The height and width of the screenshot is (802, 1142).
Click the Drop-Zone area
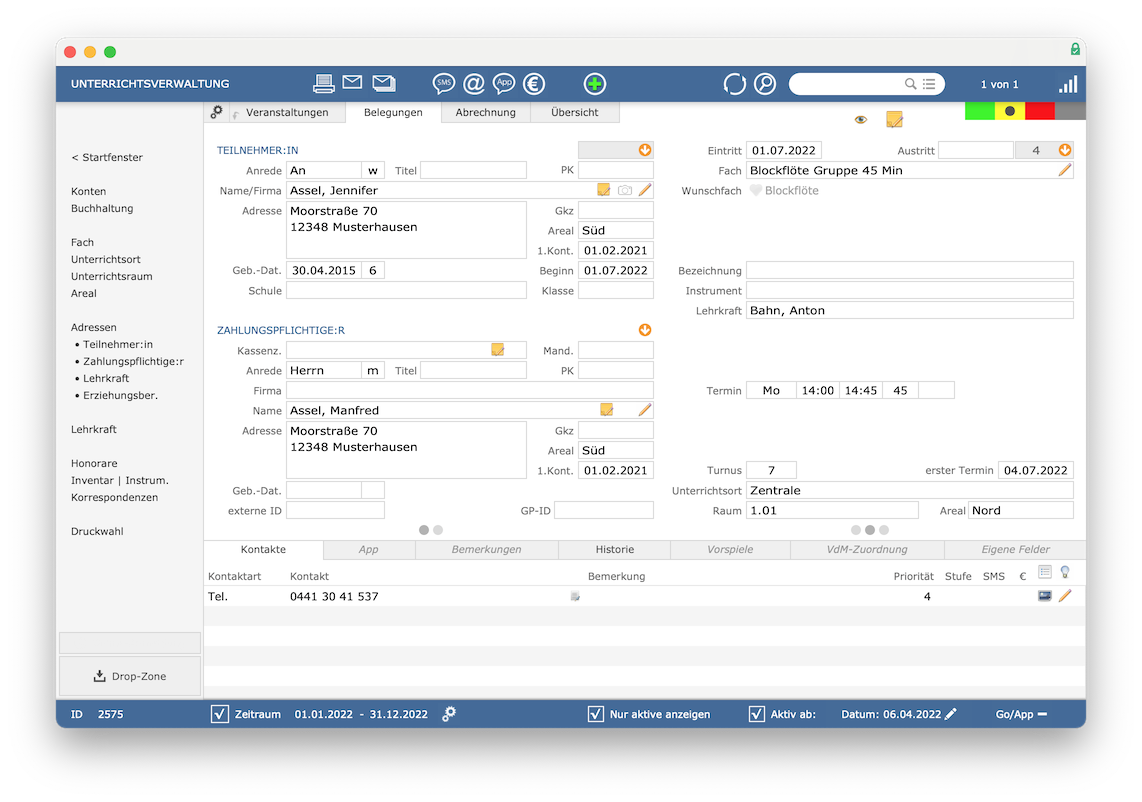(x=130, y=676)
